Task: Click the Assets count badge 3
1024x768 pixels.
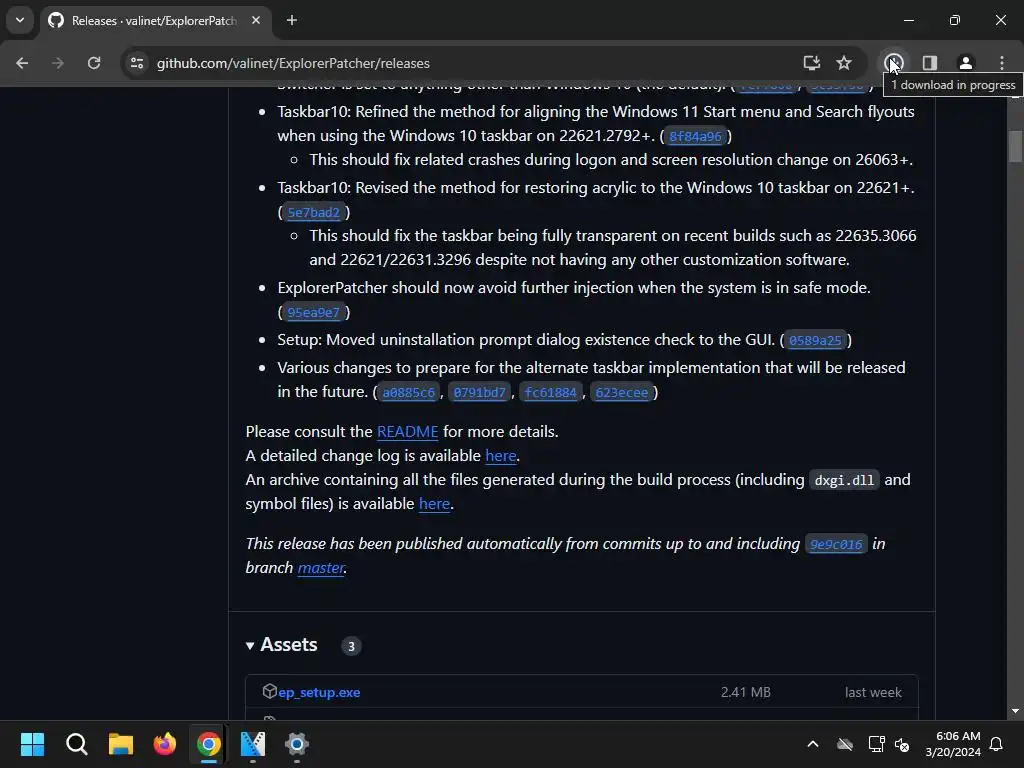Action: click(x=351, y=646)
